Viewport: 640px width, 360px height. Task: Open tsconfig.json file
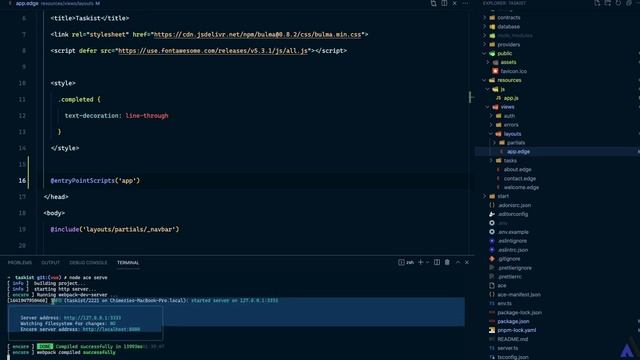tap(513, 357)
